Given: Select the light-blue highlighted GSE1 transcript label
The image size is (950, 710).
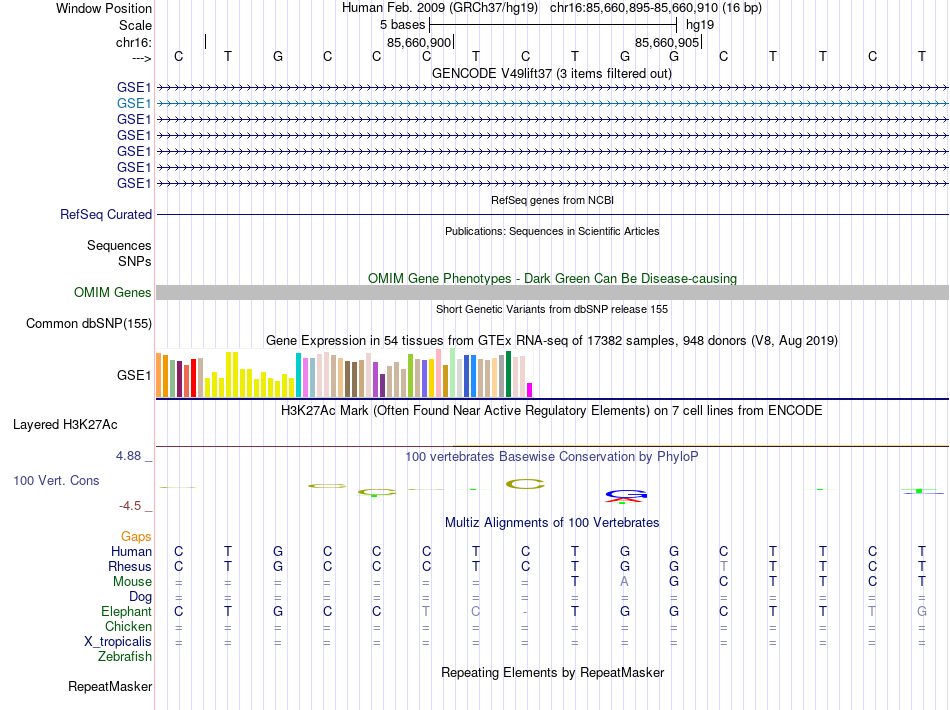Looking at the screenshot, I should click(x=134, y=104).
